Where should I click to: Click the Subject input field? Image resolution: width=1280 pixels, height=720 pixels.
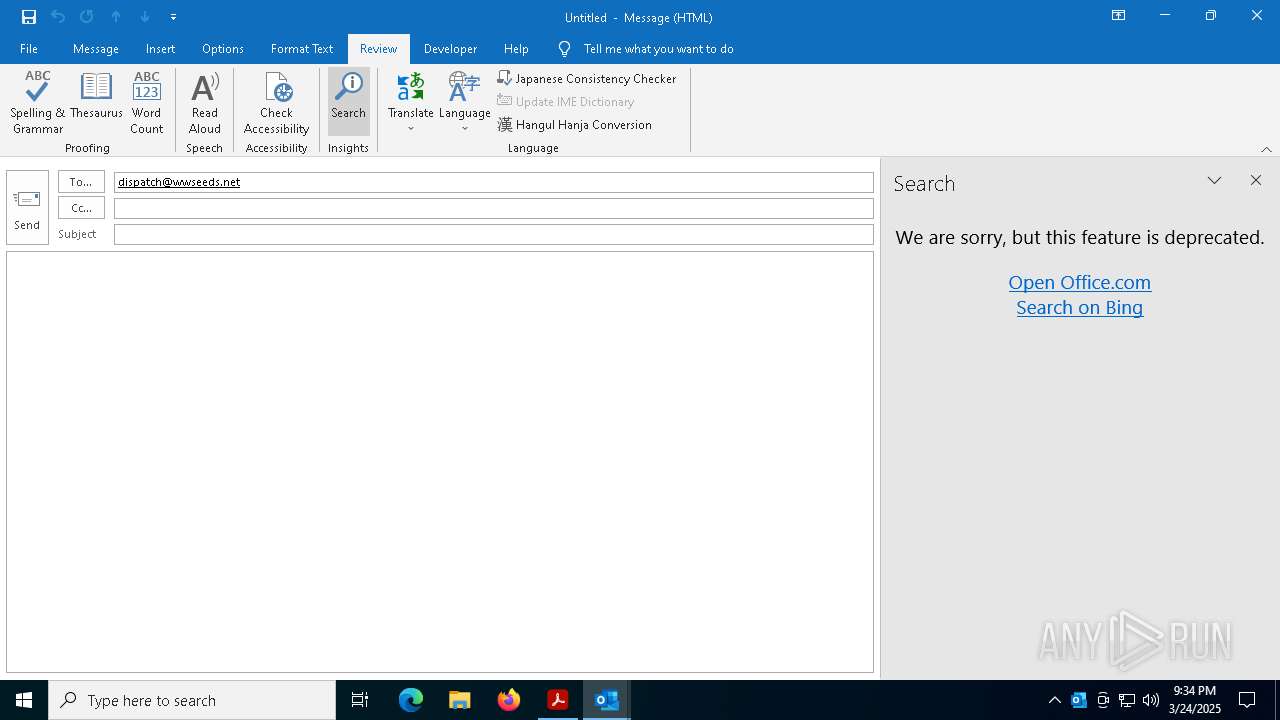coord(494,234)
